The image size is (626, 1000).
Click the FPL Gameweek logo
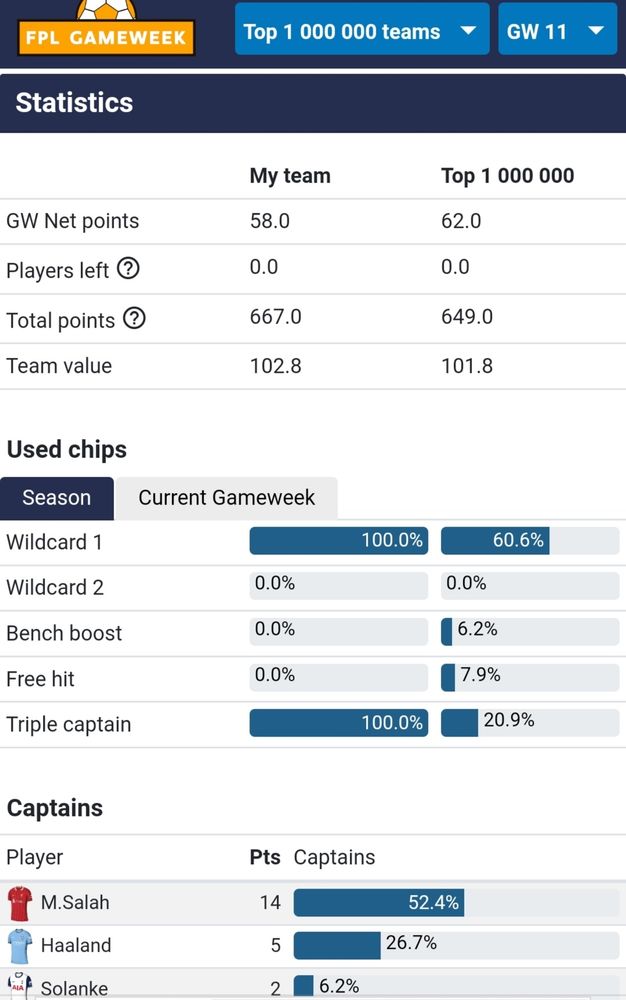pos(106,30)
